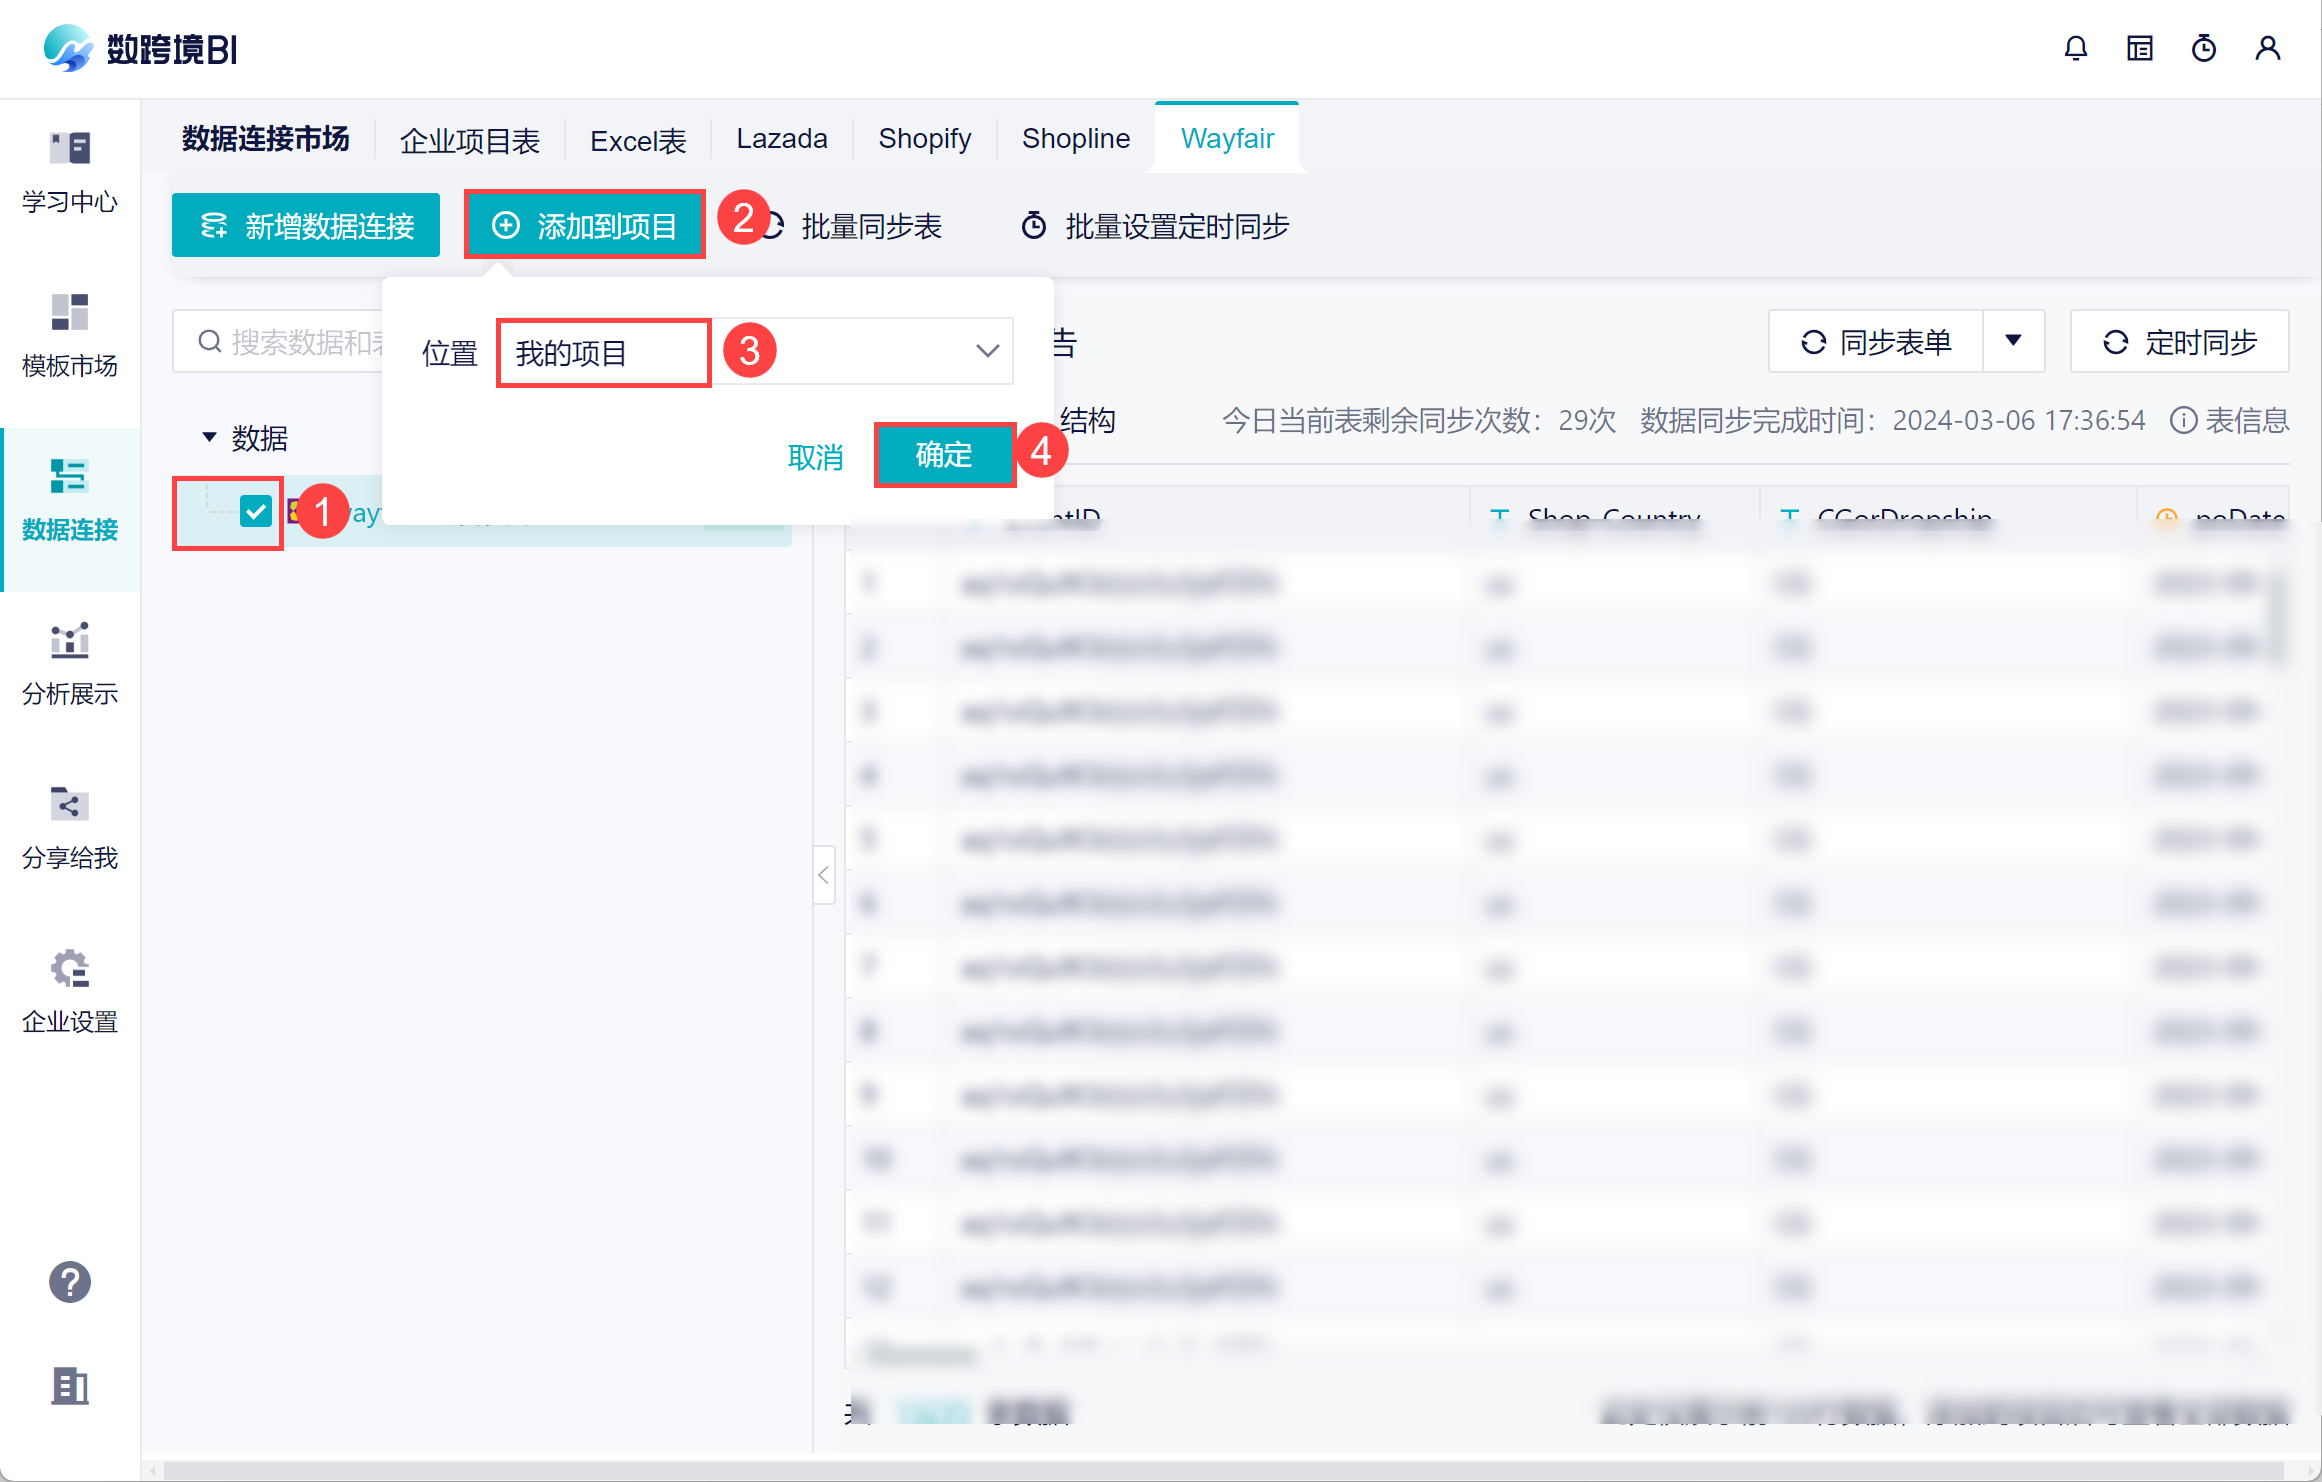This screenshot has width=2322, height=1482.
Task: Open the table list icon in header
Action: click(2139, 48)
